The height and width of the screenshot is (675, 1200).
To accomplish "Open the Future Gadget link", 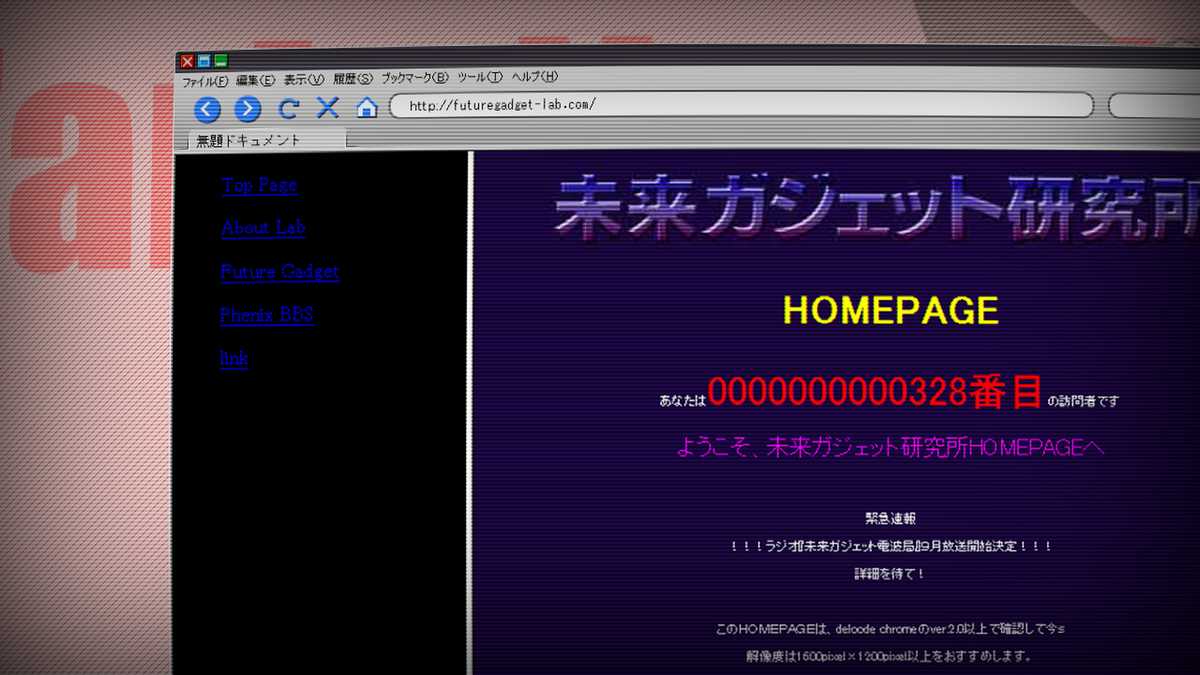I will pyautogui.click(x=280, y=272).
